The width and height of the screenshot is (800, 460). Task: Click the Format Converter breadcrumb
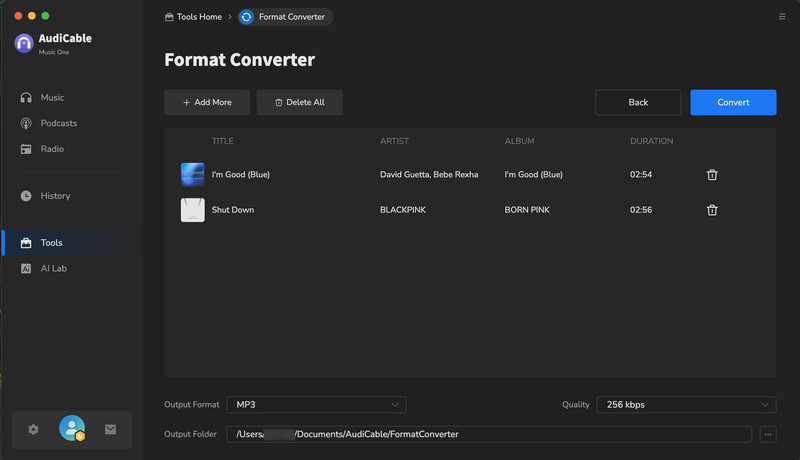pos(286,17)
